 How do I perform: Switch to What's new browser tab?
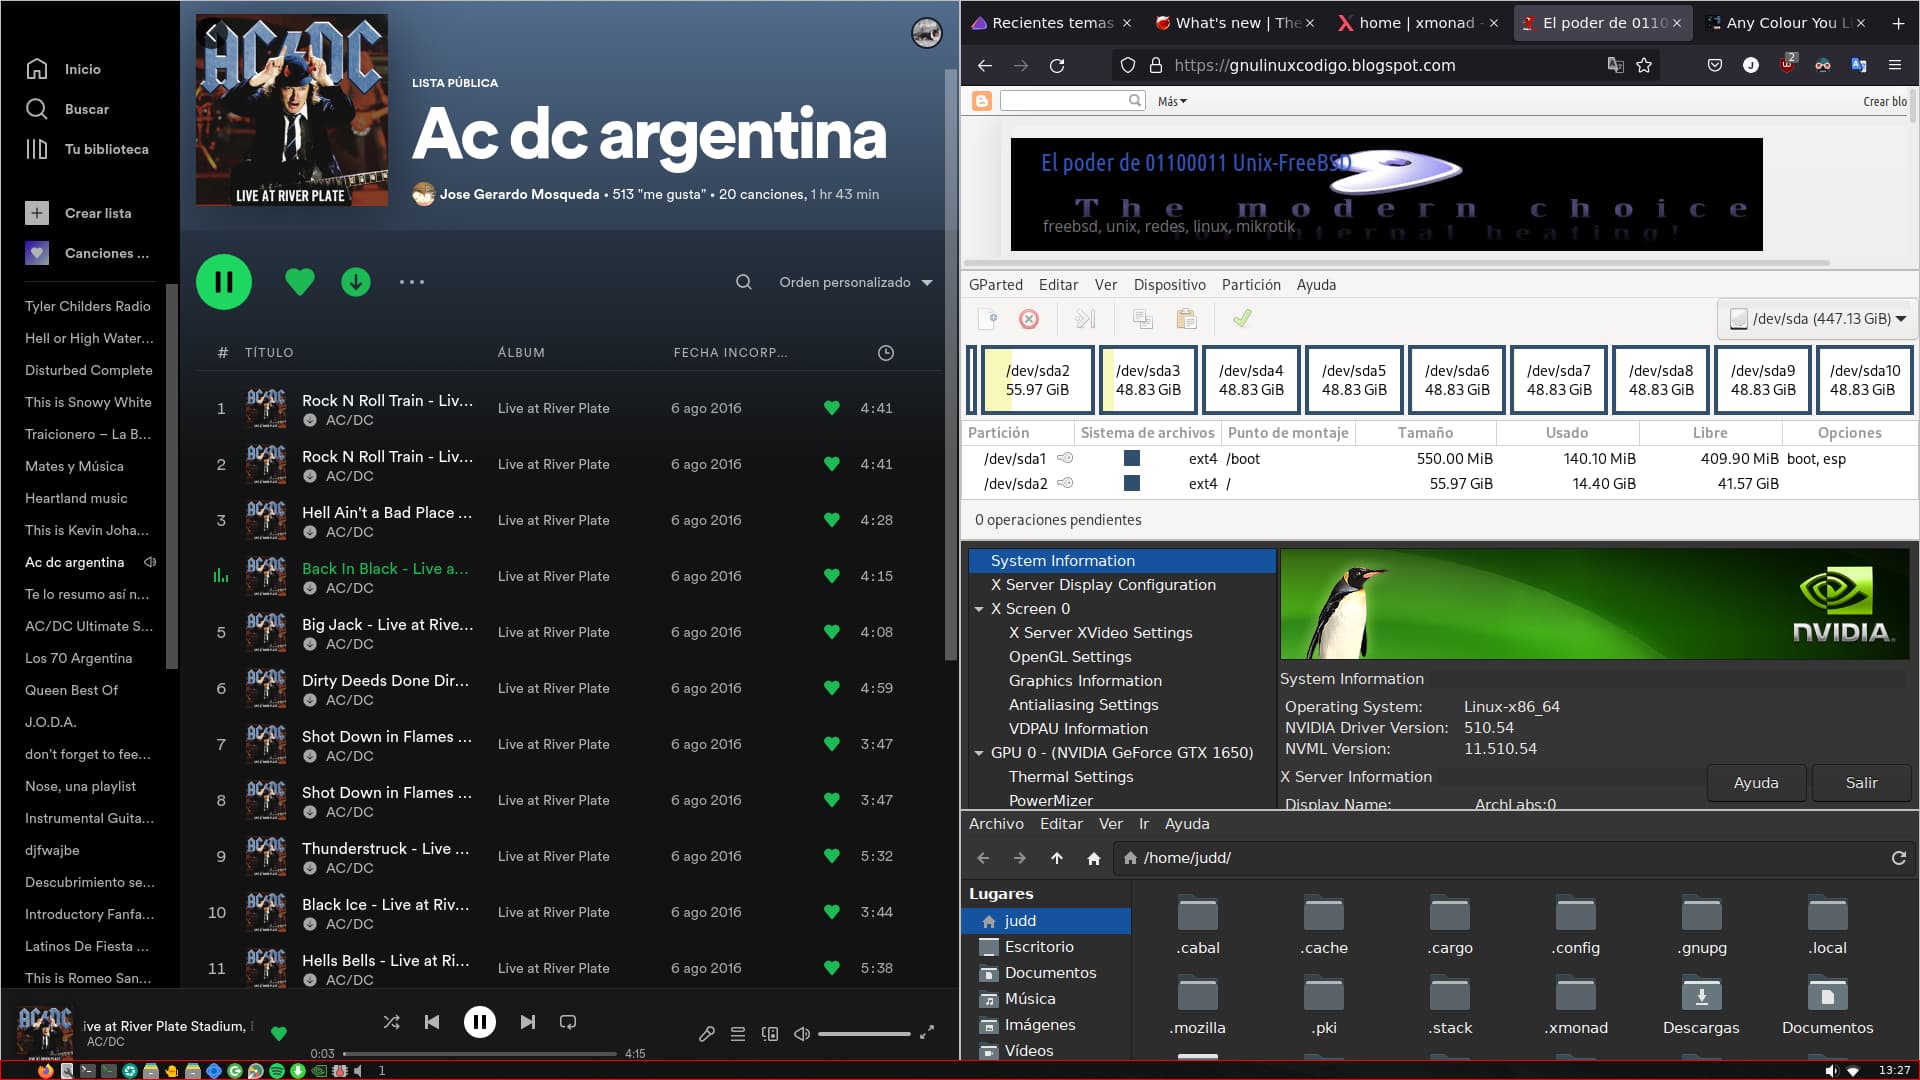point(1235,22)
